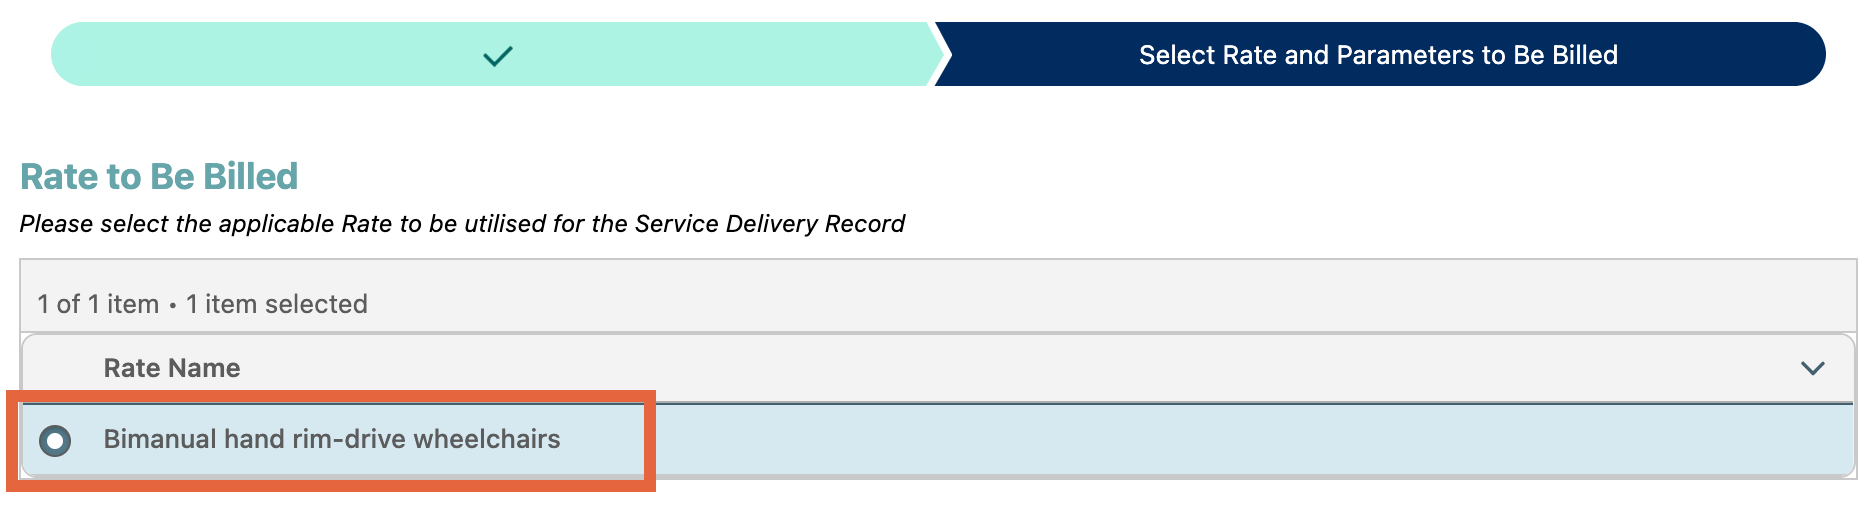Click the italic Service Delivery Record instruction
This screenshot has height=528, width=1873.
(462, 224)
